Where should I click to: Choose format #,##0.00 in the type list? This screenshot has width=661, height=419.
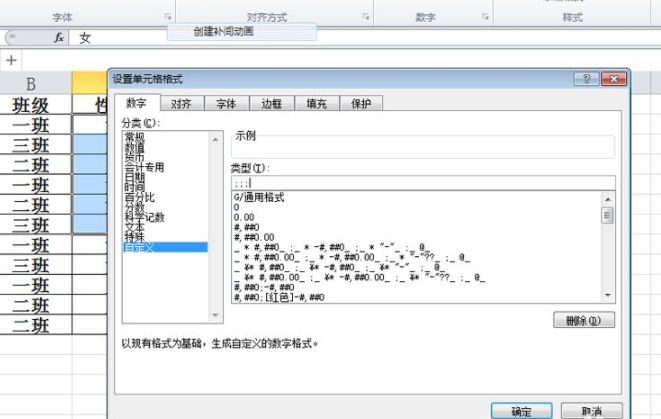(x=254, y=237)
